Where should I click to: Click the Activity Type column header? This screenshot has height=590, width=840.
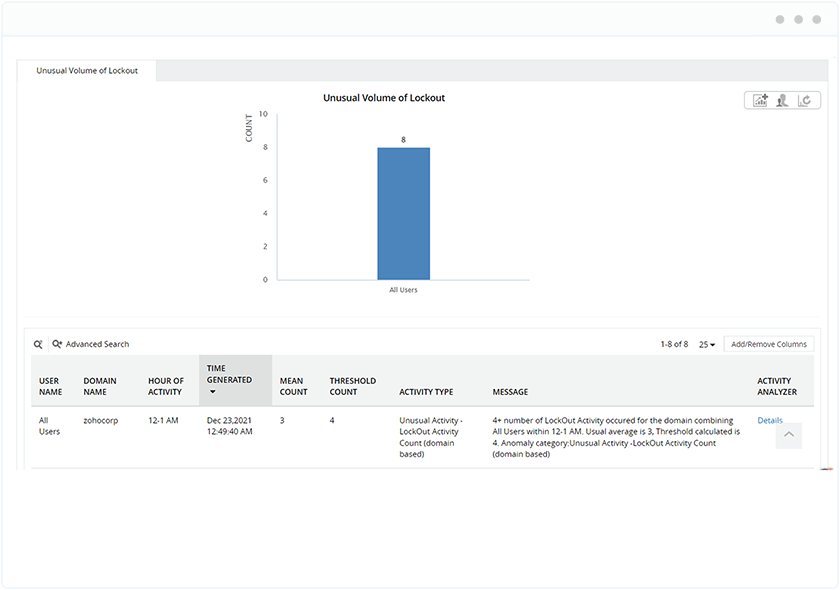(x=426, y=392)
